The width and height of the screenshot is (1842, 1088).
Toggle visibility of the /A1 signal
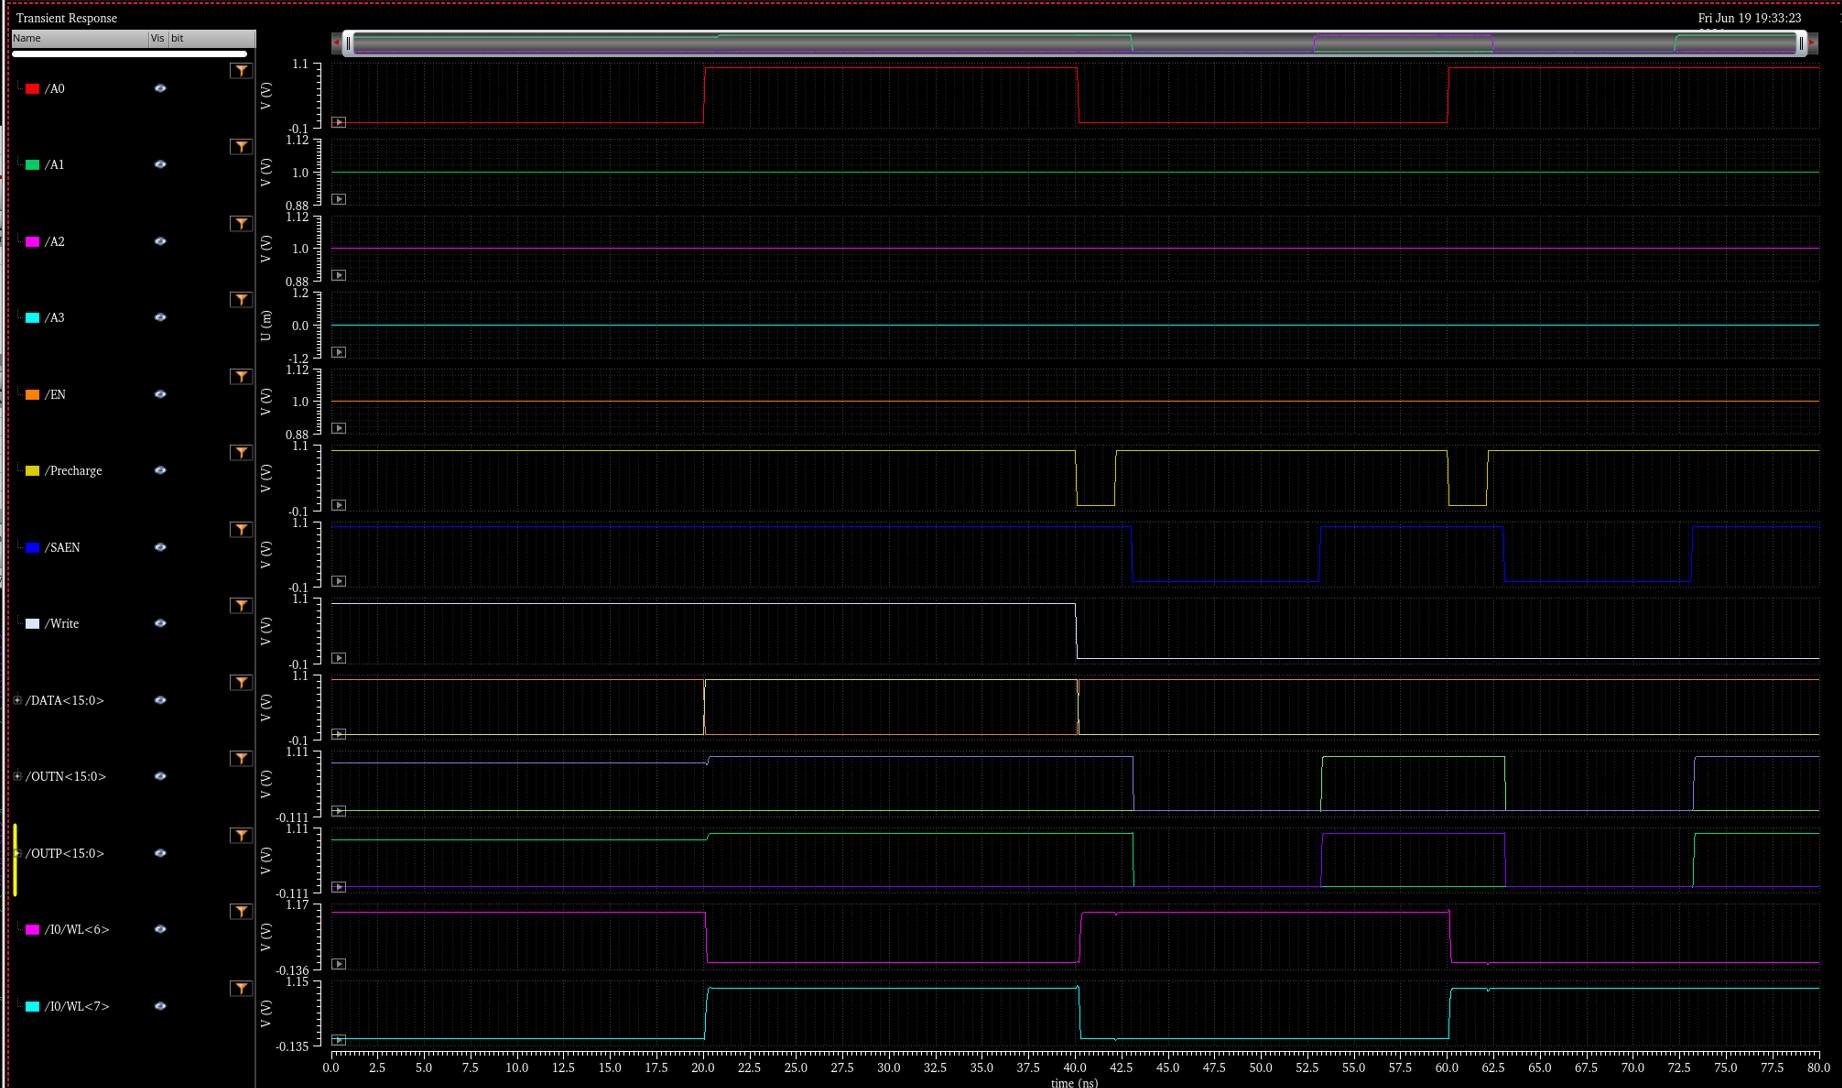pos(160,165)
